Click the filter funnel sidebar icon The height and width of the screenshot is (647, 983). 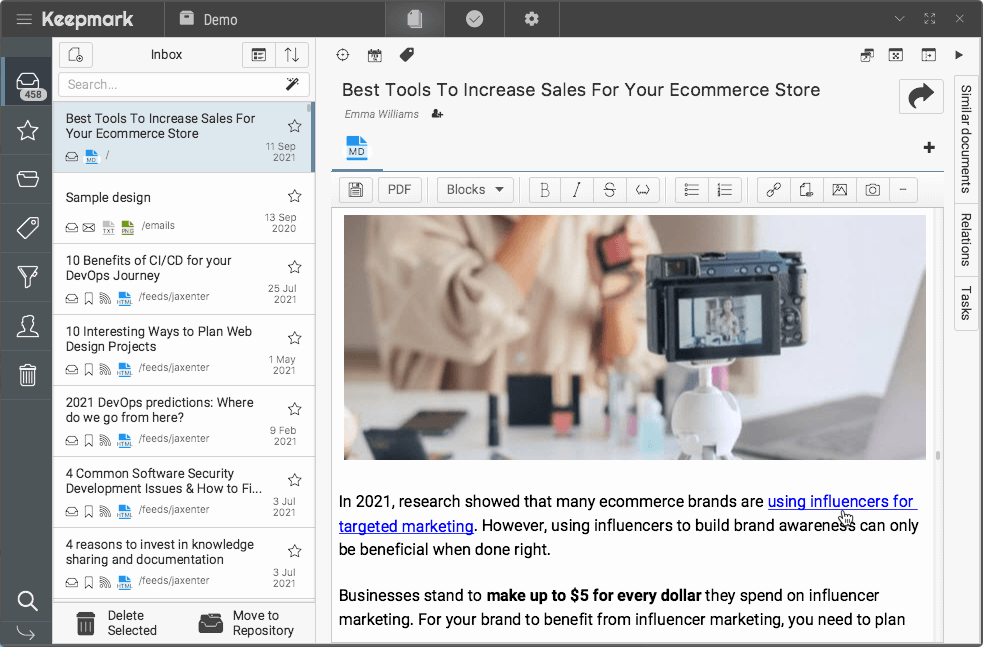[x=27, y=277]
